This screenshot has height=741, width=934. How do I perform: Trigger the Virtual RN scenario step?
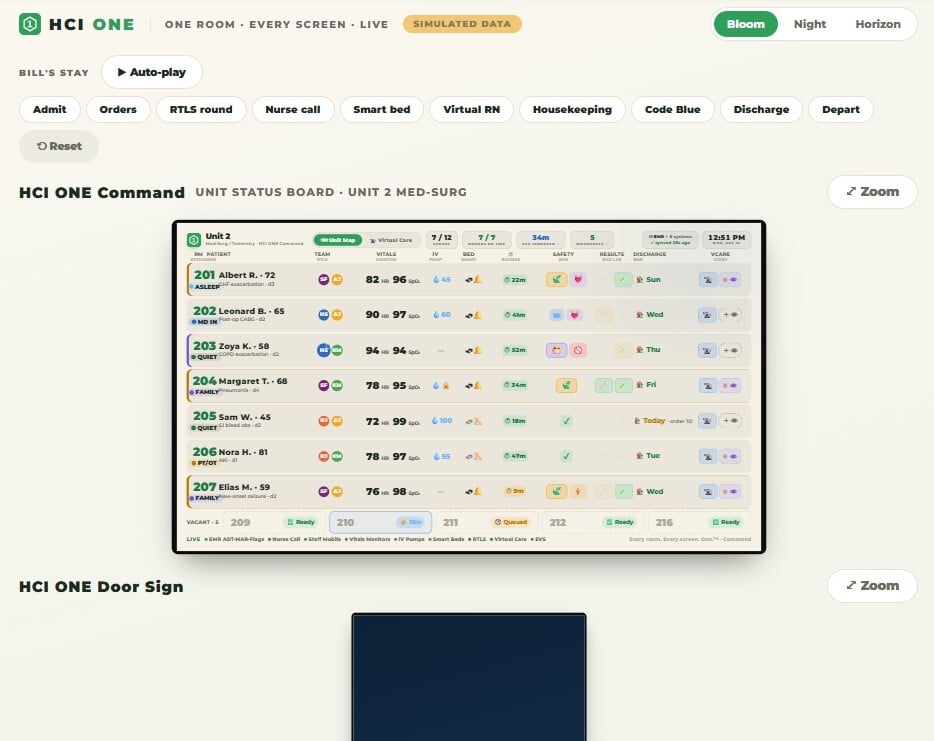(471, 110)
